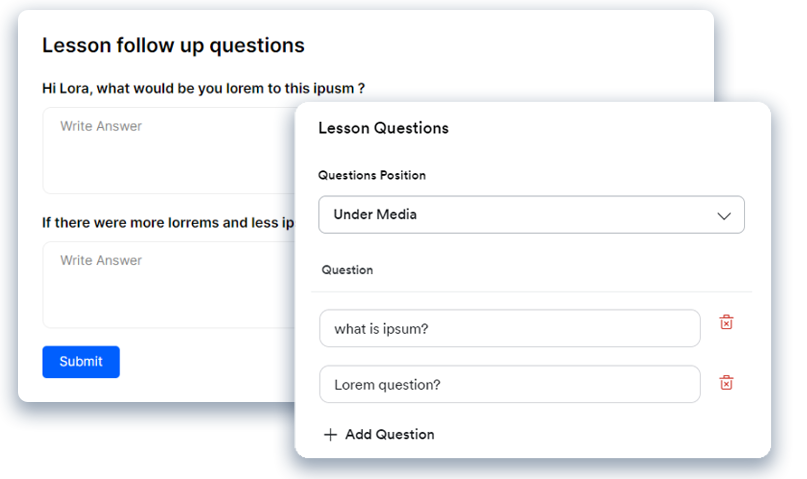Focus the second Write Answer text box
Viewport: 807px width, 479px height.
pyautogui.click(x=170, y=285)
